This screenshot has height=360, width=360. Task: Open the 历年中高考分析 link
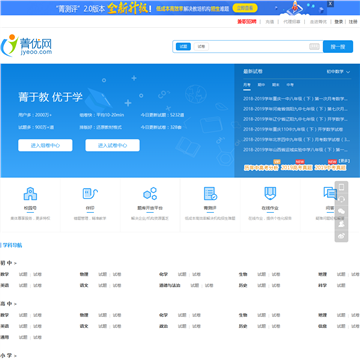point(261,168)
